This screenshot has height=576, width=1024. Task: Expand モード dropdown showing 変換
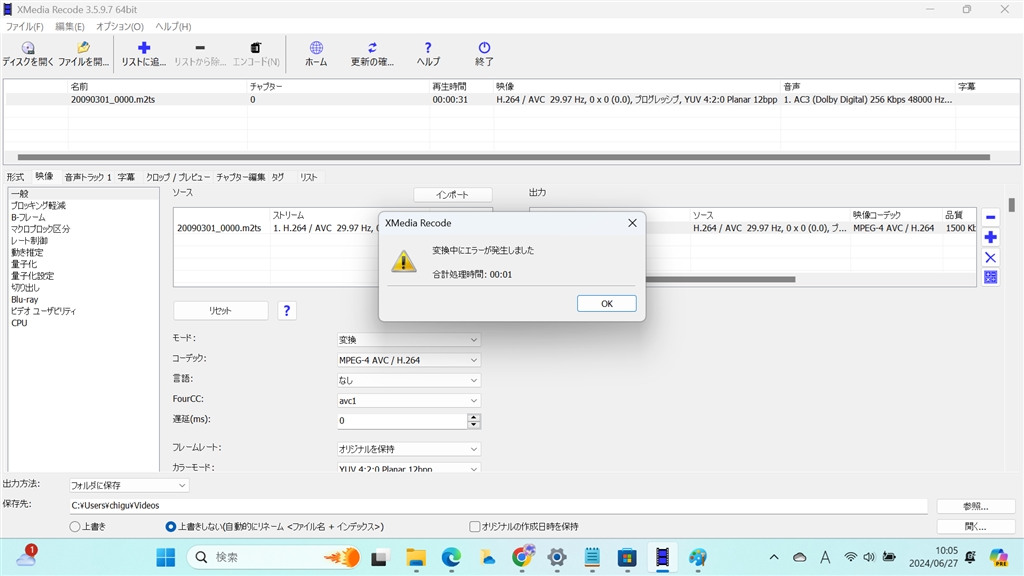pos(409,340)
